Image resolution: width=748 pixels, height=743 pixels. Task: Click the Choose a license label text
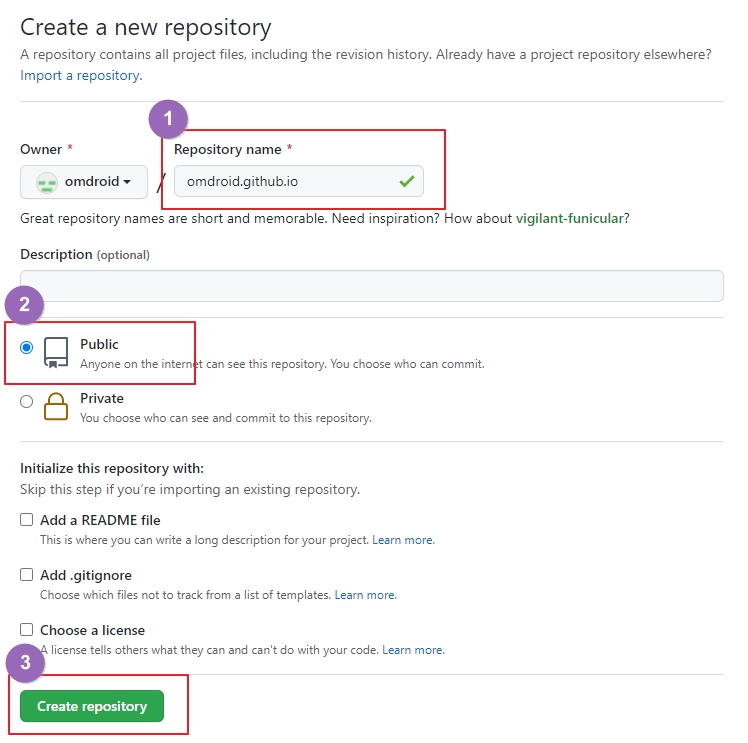pos(93,630)
